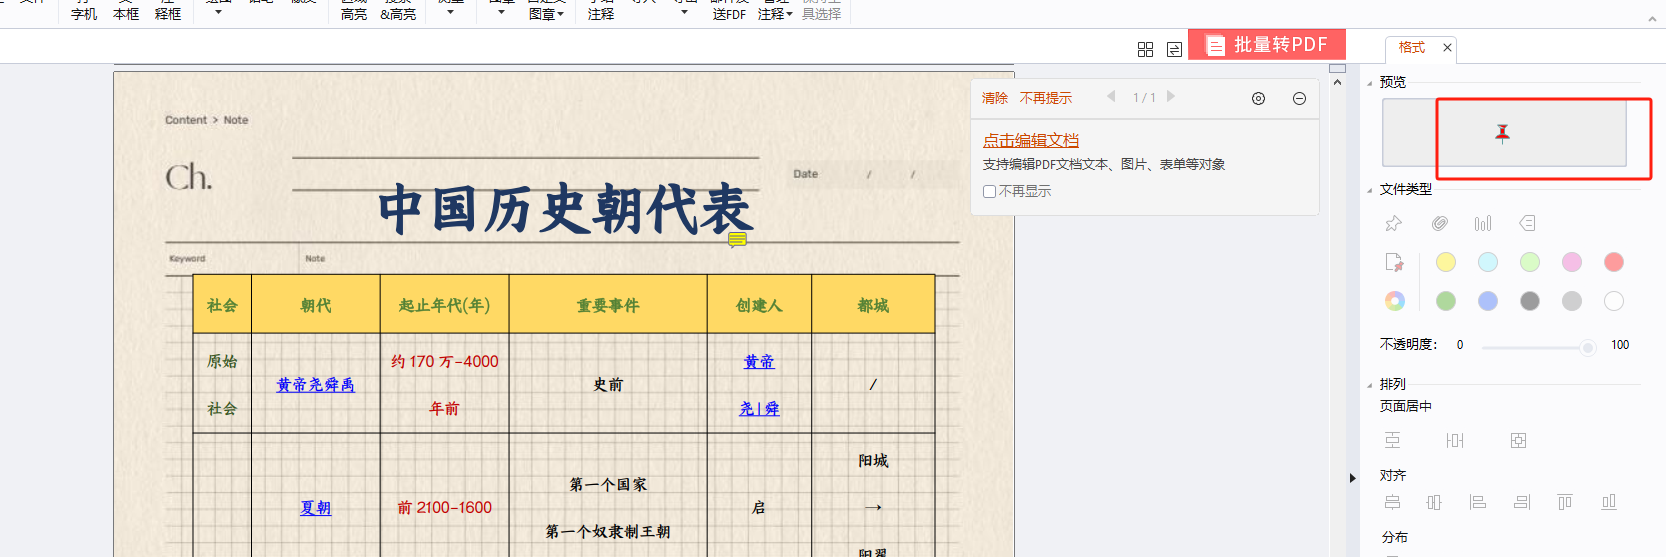
Task: Select the tag file type icon
Action: (x=1526, y=223)
